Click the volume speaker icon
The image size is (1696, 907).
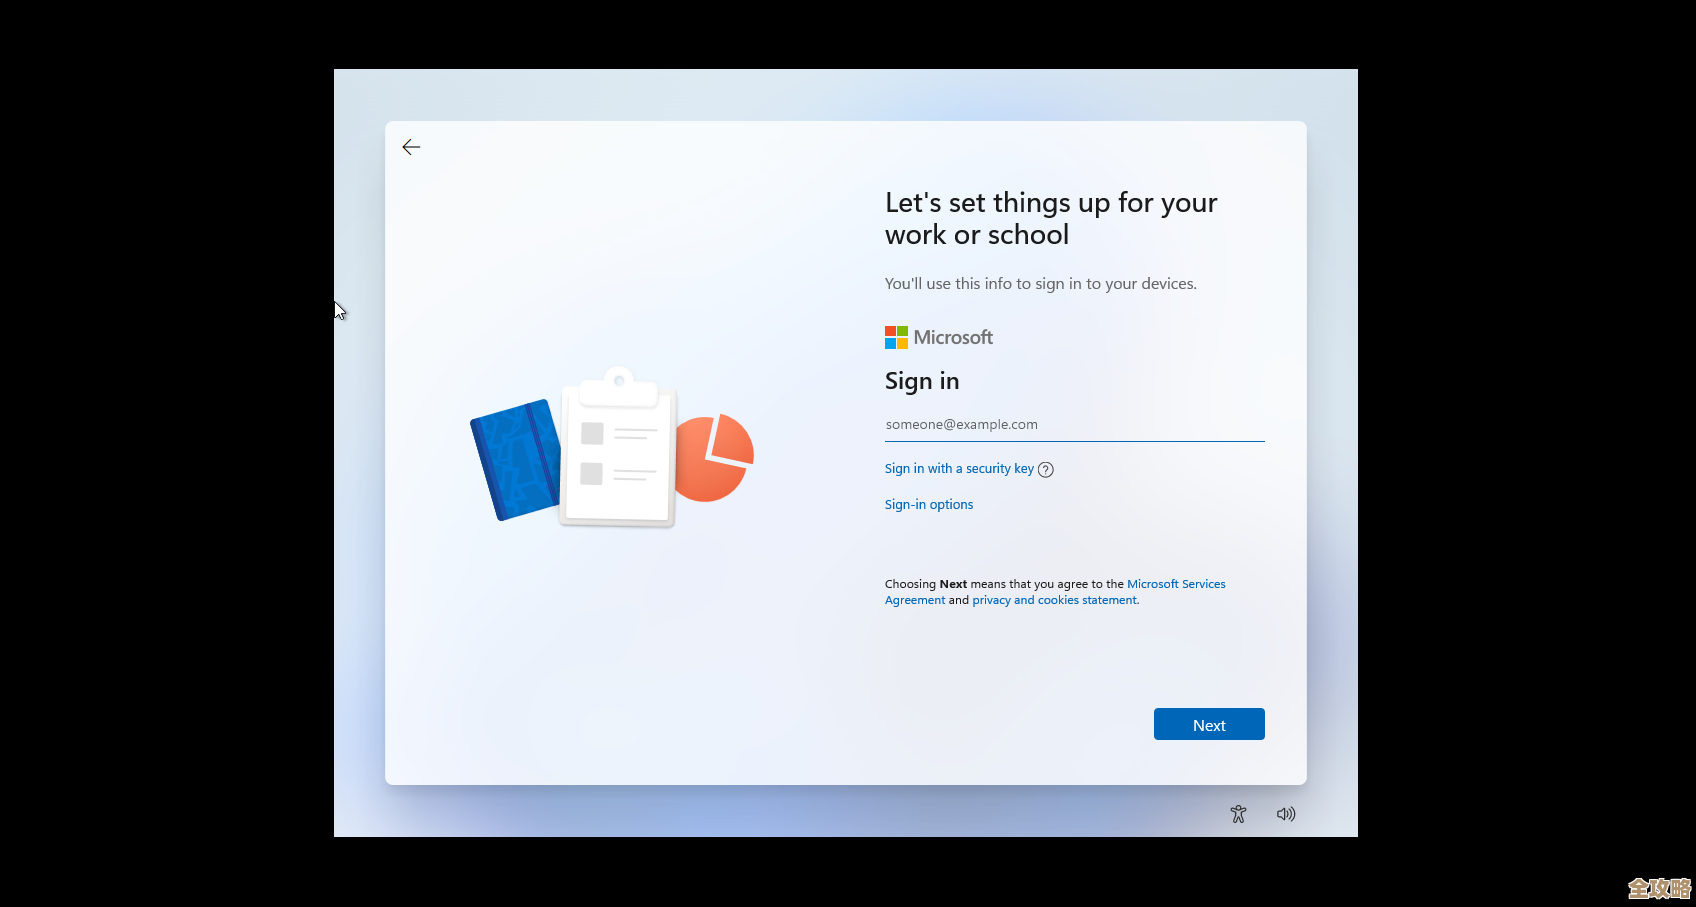coord(1286,813)
